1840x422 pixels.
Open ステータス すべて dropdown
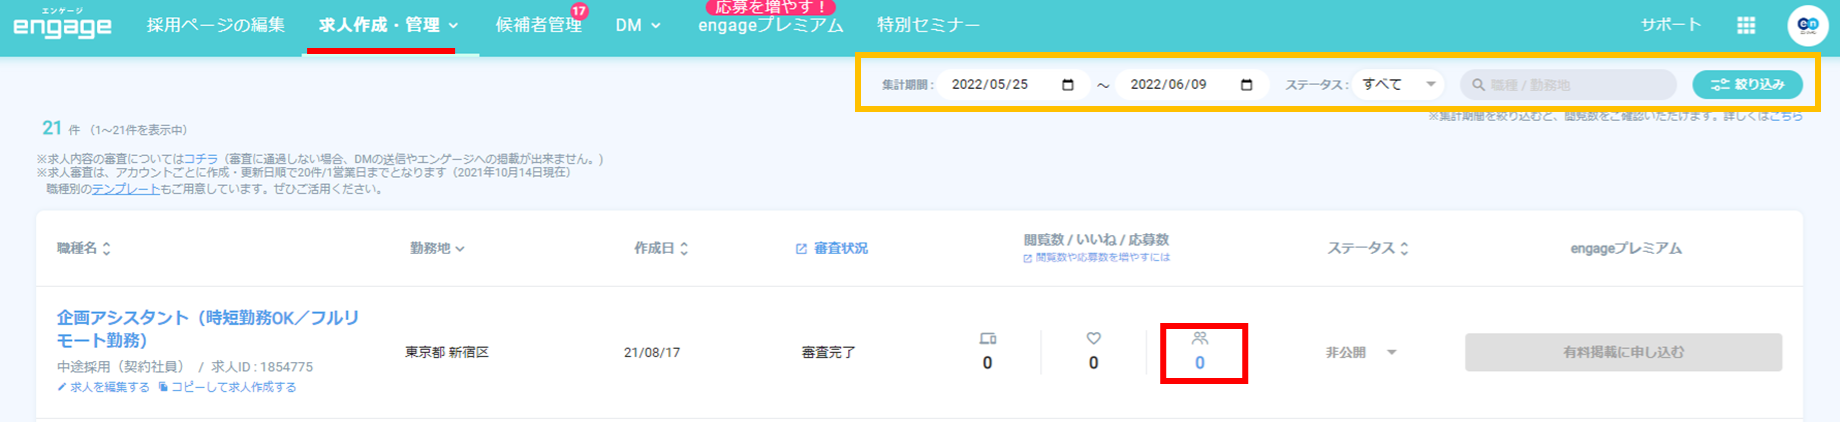(1398, 85)
